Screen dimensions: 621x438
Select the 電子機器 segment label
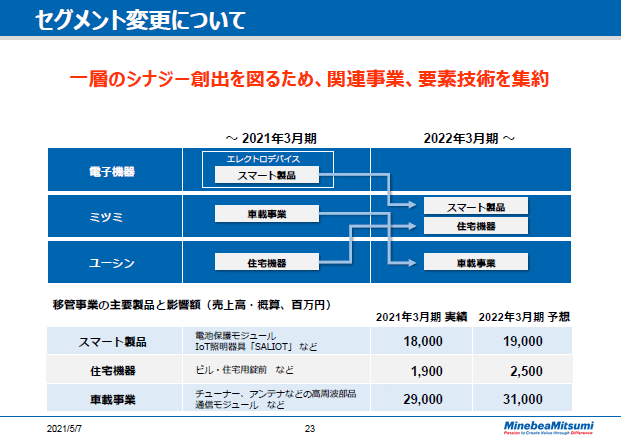(112, 171)
